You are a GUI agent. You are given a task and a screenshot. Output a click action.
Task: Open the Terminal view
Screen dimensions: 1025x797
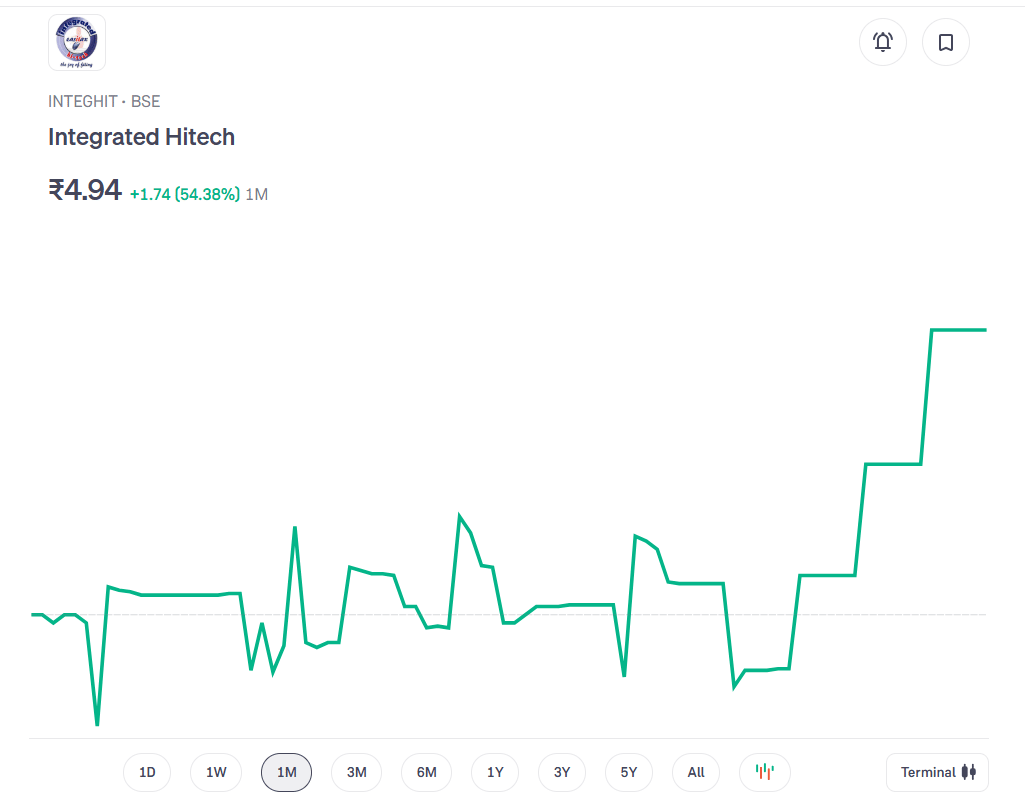(937, 772)
